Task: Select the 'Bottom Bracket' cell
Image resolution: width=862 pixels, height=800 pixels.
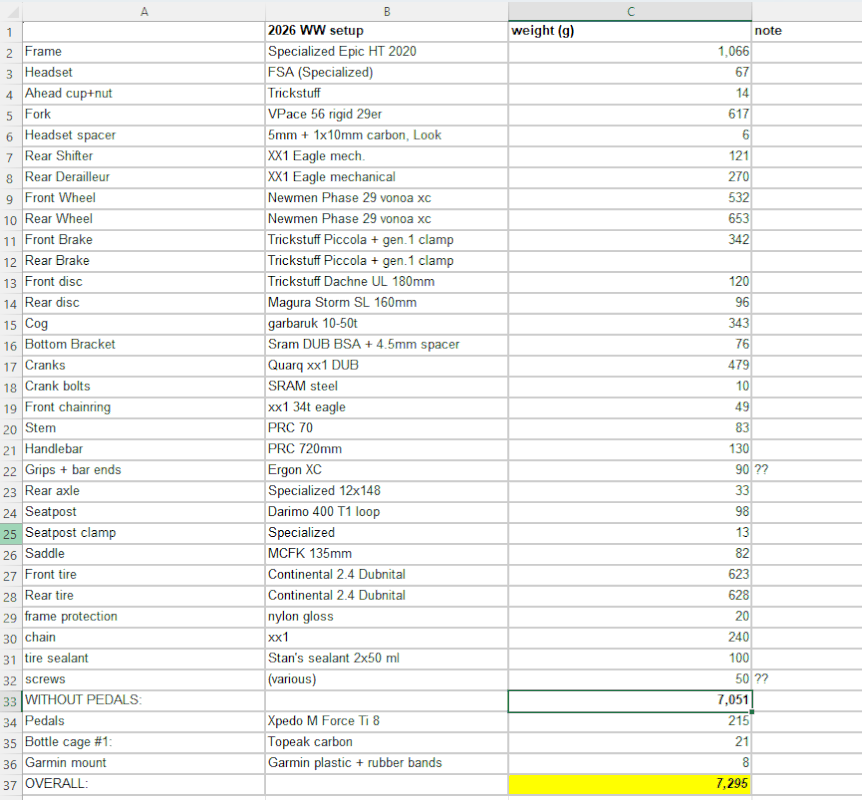Action: (x=144, y=345)
